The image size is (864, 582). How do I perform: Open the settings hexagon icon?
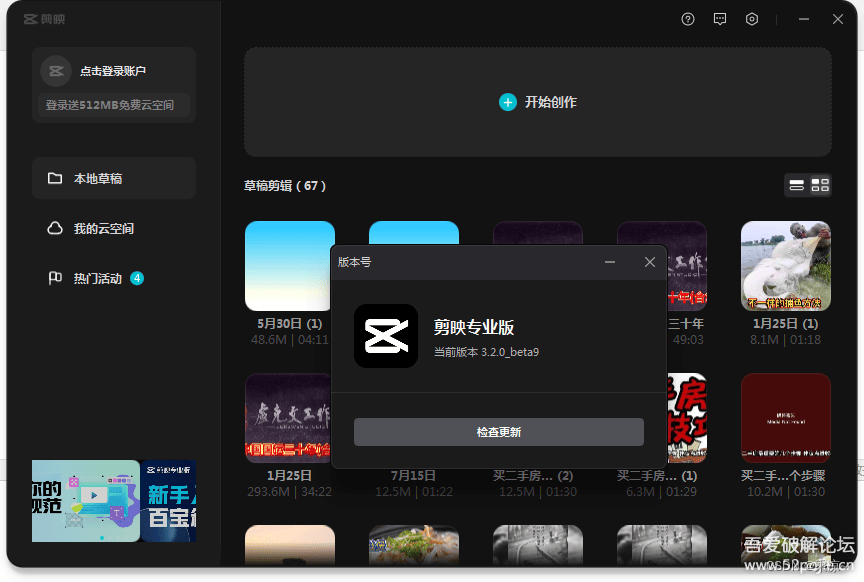click(x=752, y=19)
